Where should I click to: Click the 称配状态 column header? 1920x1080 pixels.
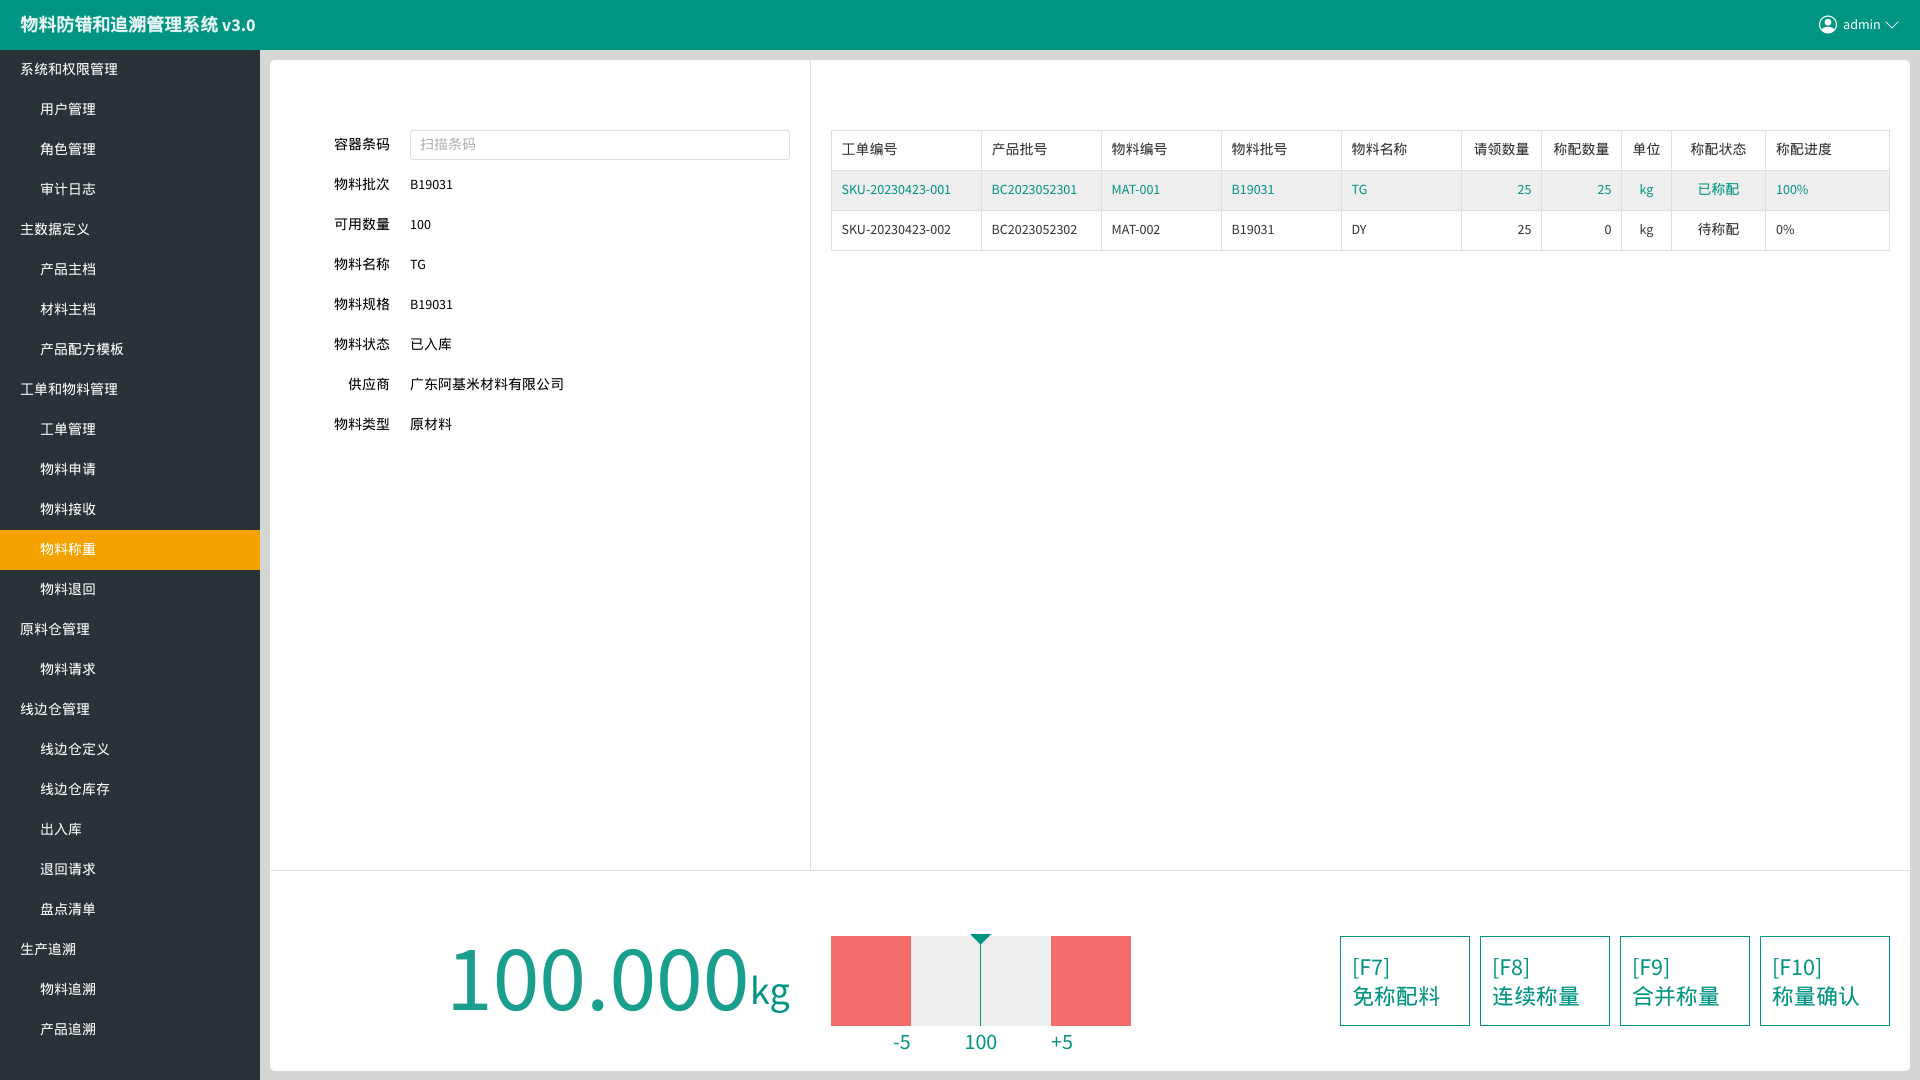pyautogui.click(x=1718, y=150)
